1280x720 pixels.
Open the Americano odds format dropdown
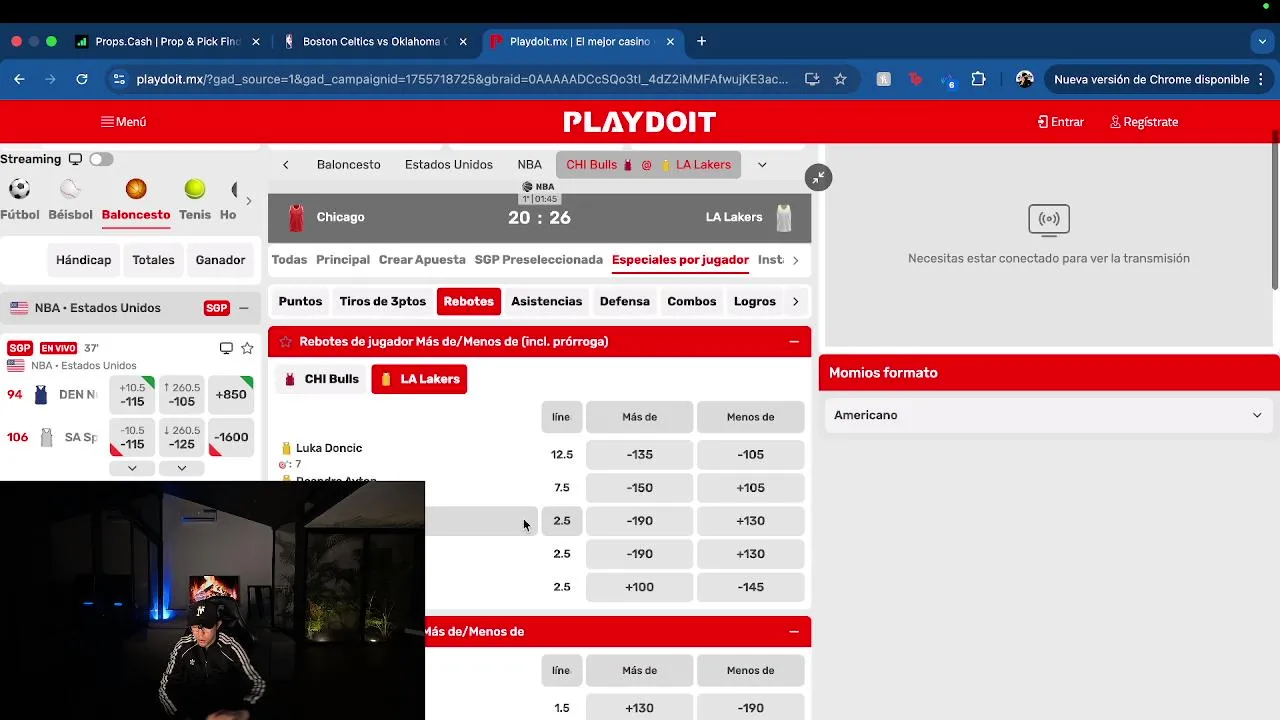click(x=1048, y=415)
